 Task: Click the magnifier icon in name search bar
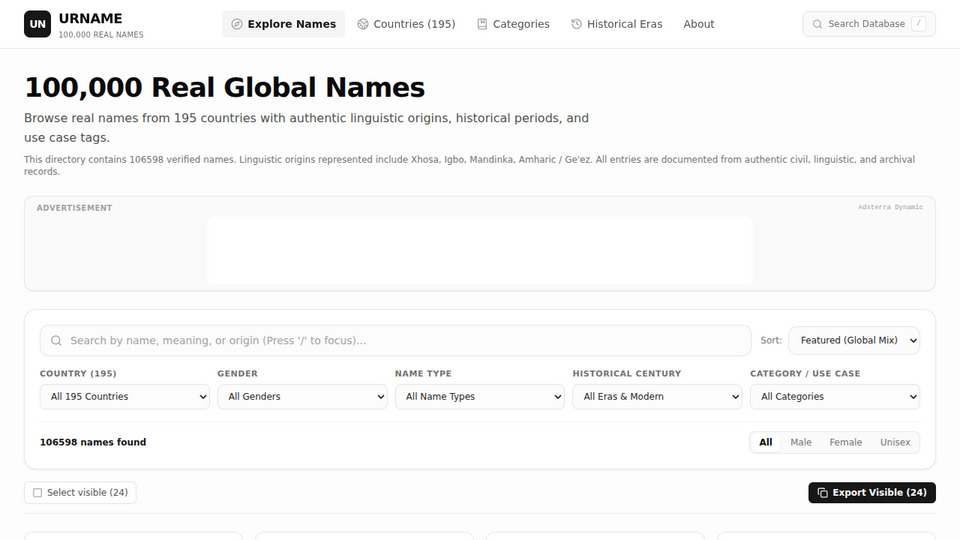pyautogui.click(x=56, y=340)
